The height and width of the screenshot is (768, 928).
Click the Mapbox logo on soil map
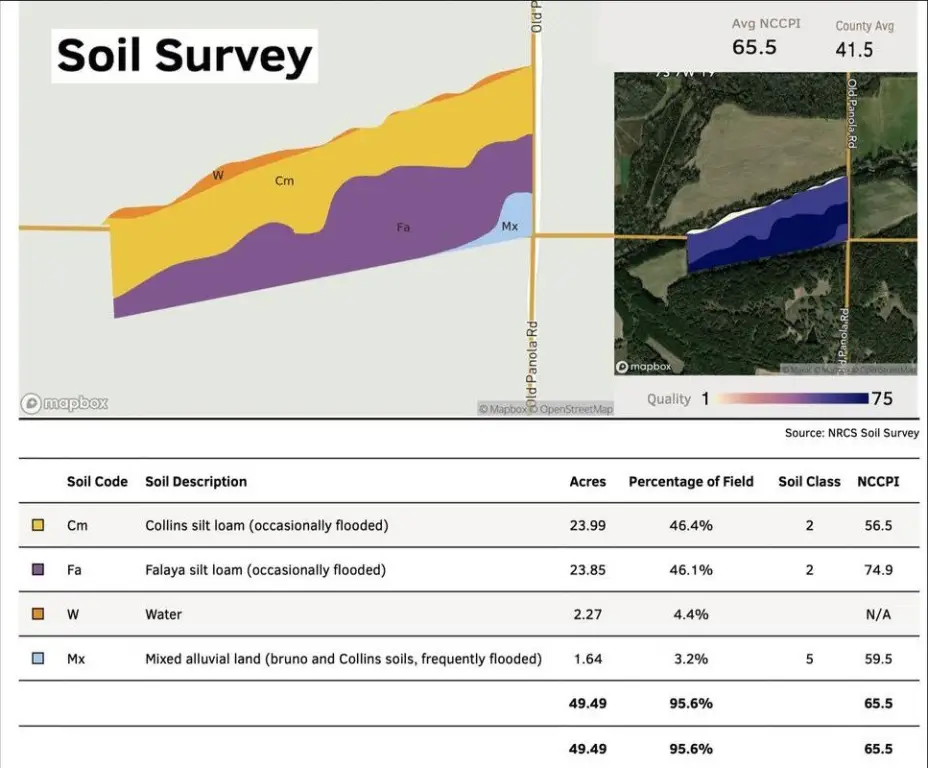(x=65, y=404)
